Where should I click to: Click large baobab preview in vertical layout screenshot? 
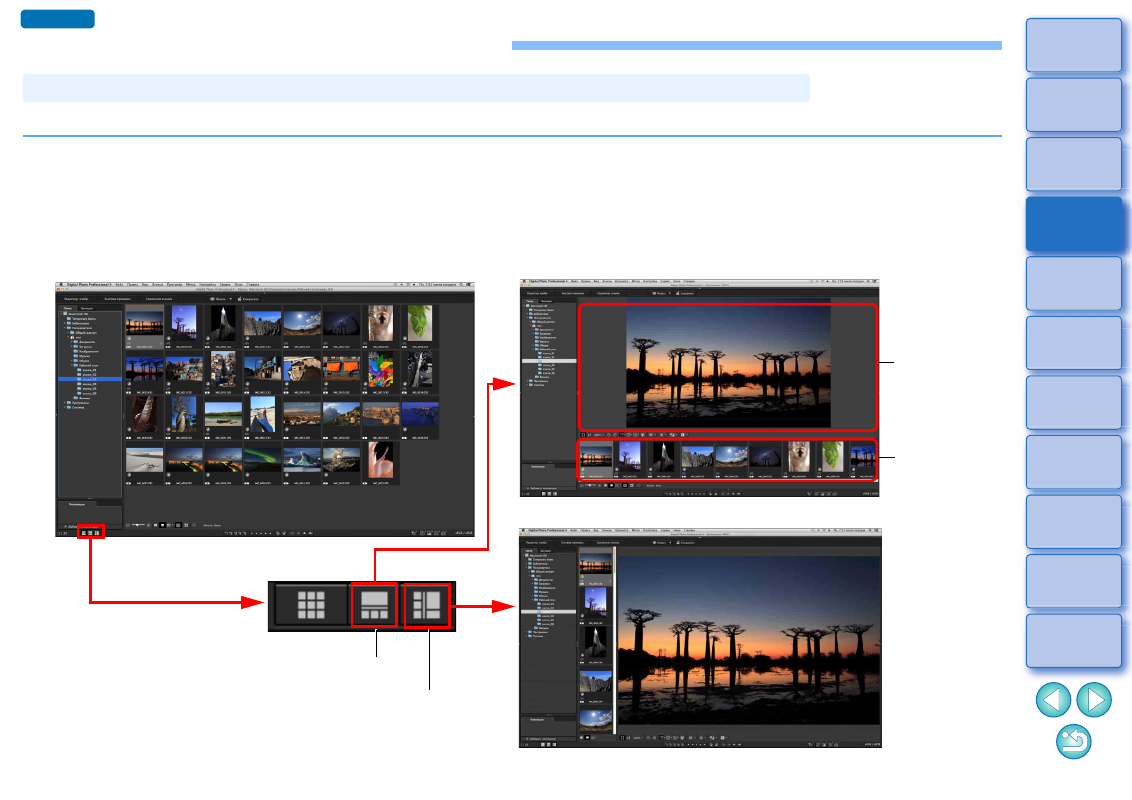749,640
